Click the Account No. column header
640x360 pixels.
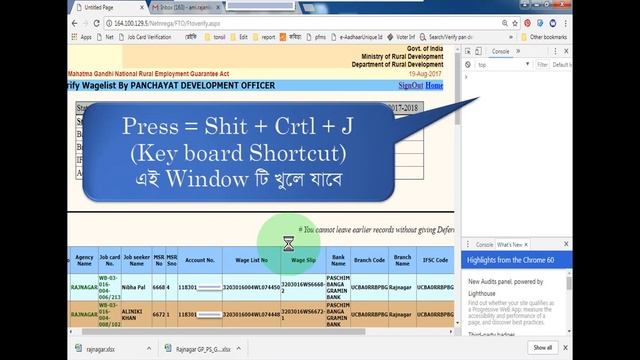[x=200, y=260]
